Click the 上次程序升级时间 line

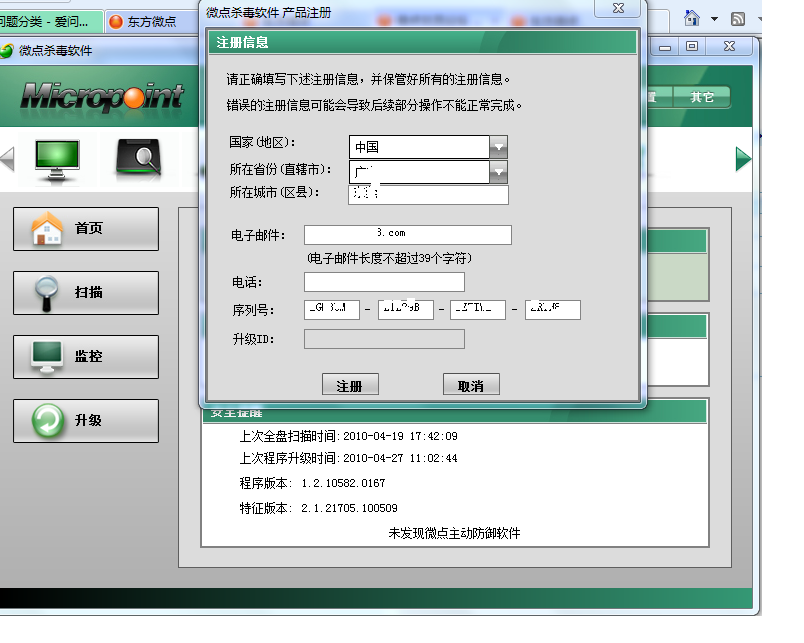coord(348,458)
